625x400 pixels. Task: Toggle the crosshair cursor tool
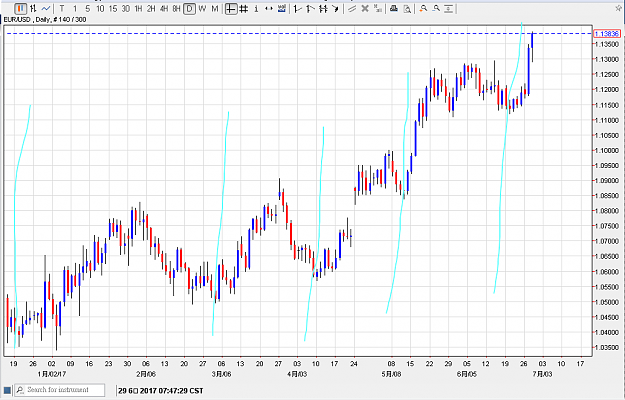coord(230,8)
